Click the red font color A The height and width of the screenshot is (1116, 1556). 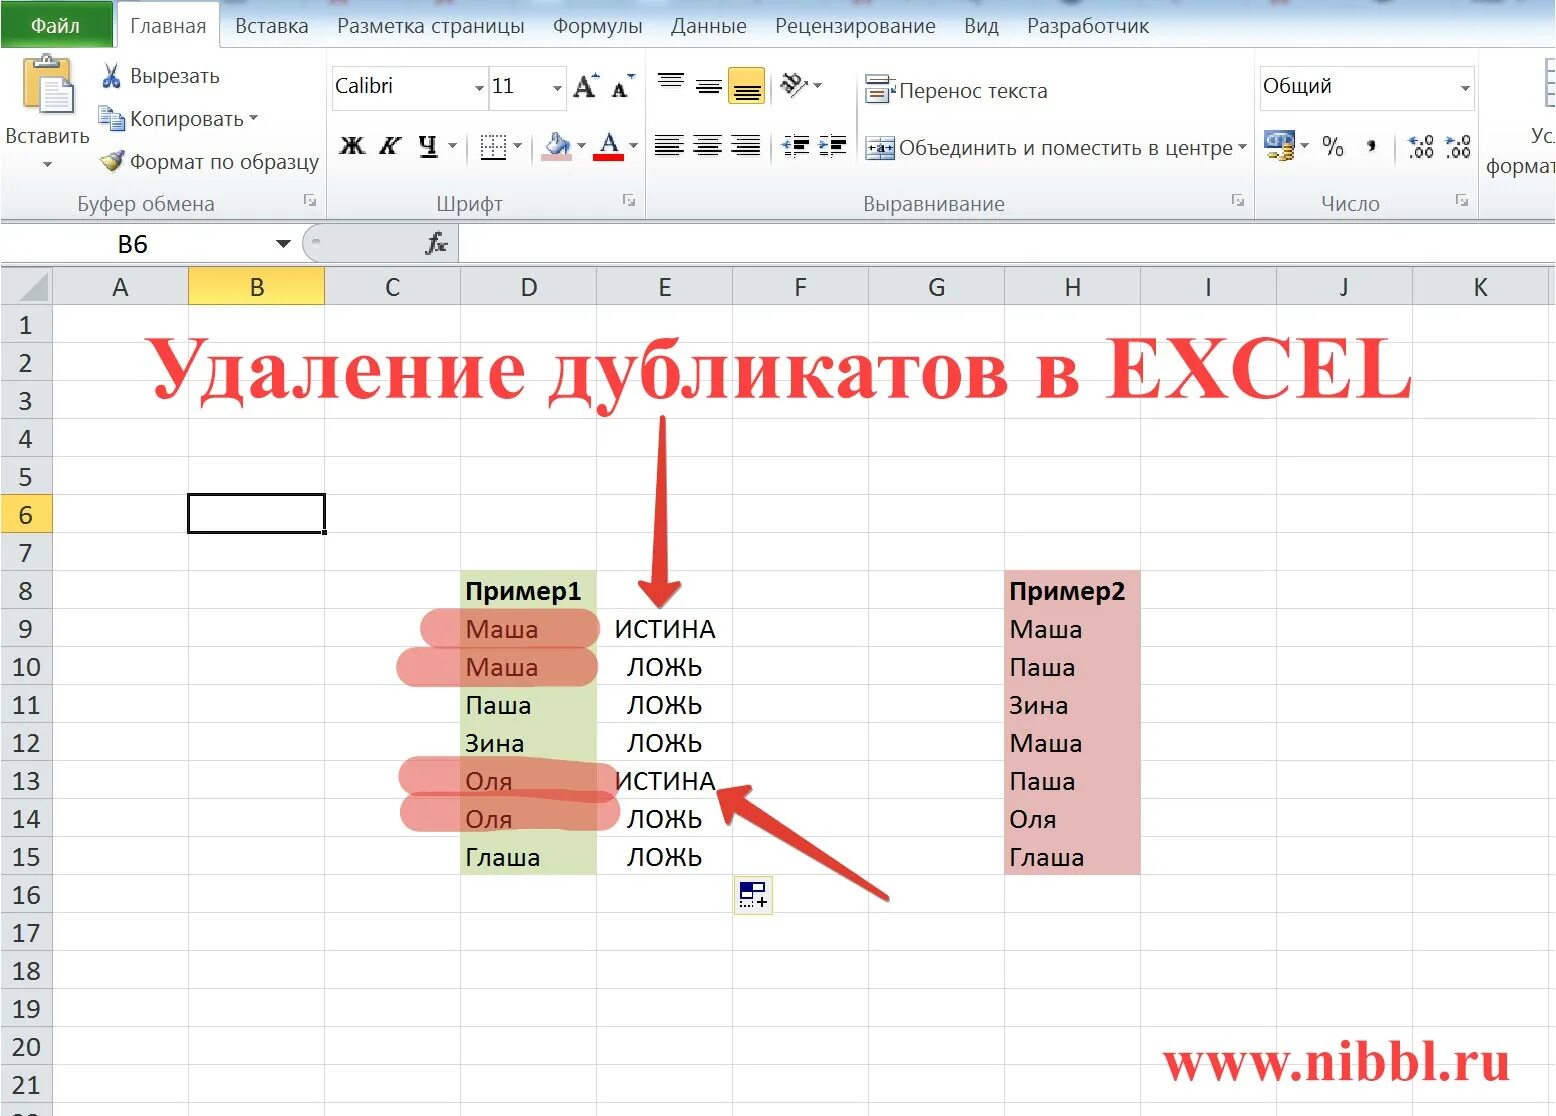pyautogui.click(x=609, y=146)
